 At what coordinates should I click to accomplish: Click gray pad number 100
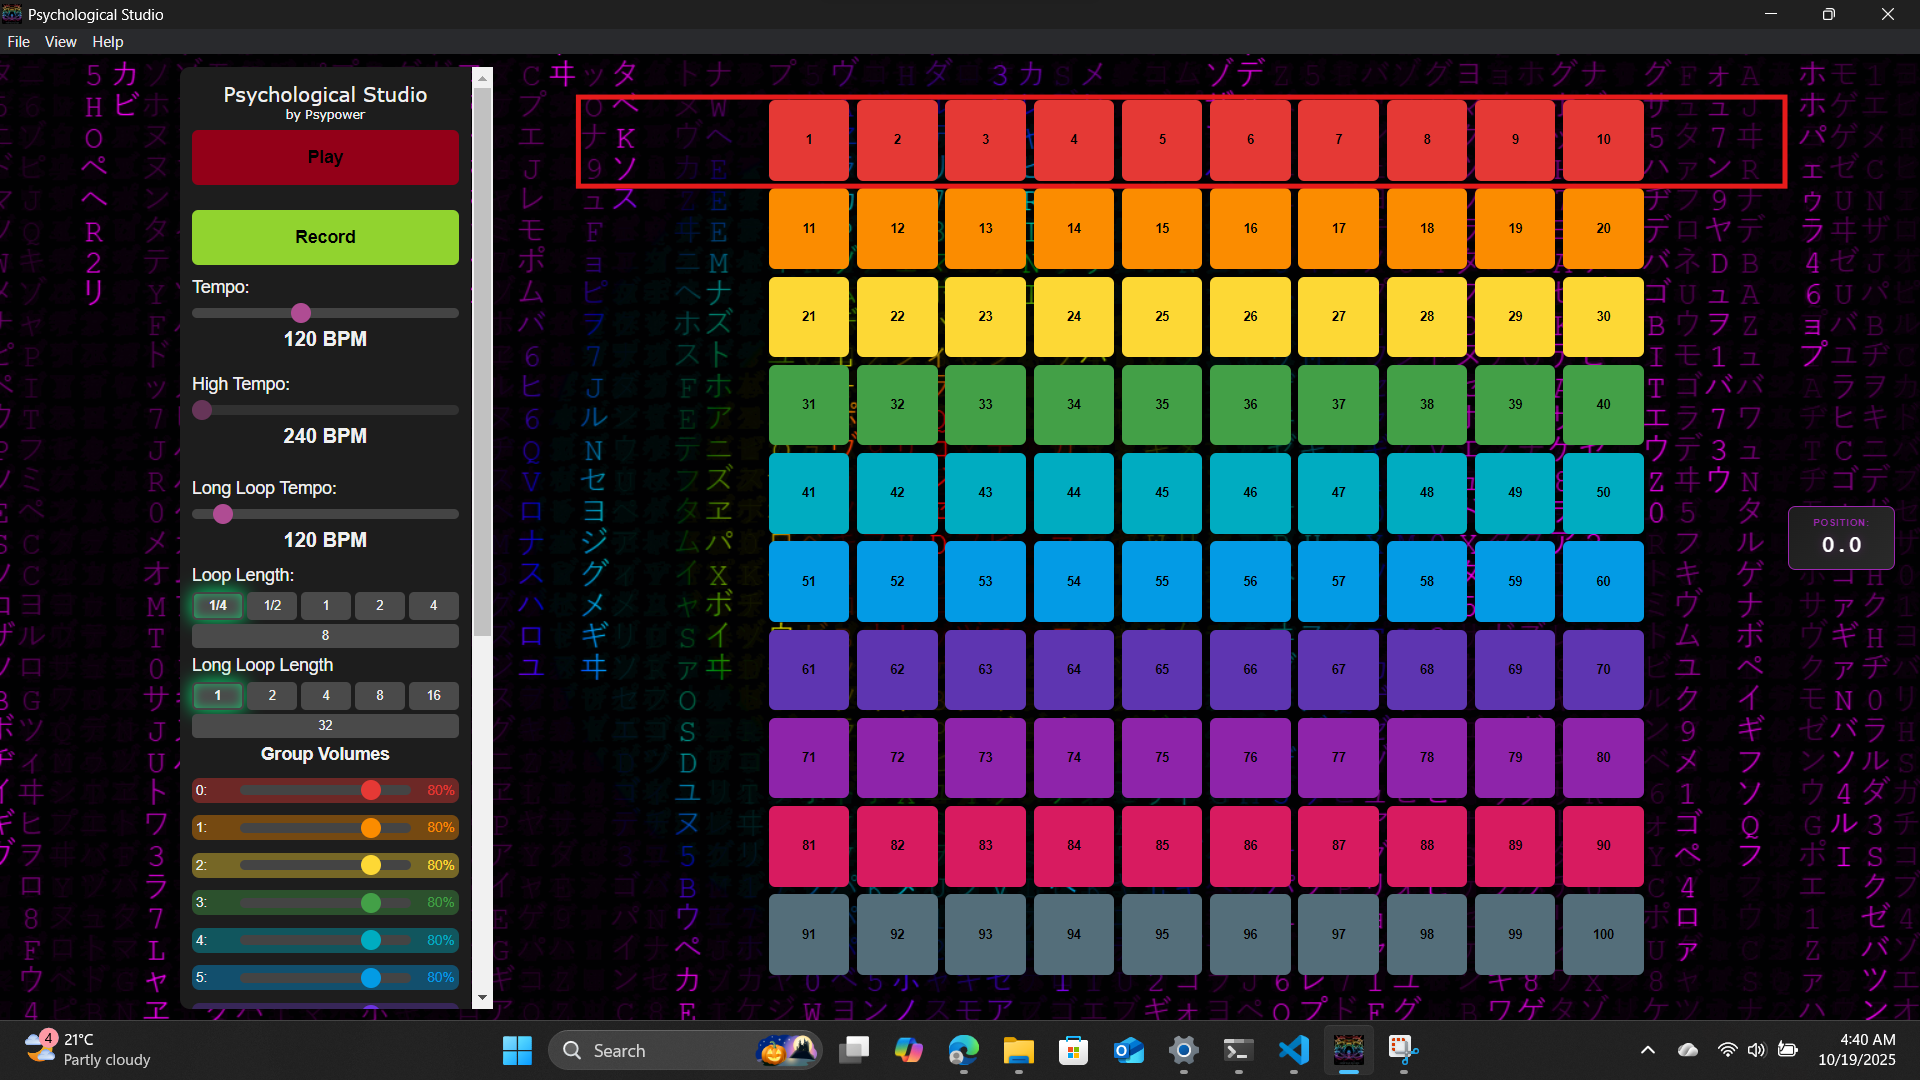point(1602,934)
